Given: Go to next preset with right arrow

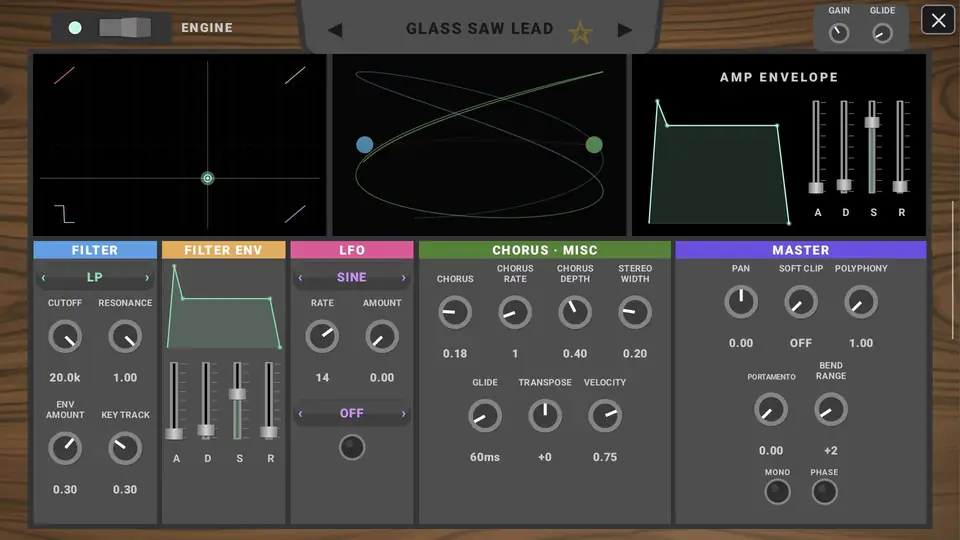Looking at the screenshot, I should [x=624, y=30].
